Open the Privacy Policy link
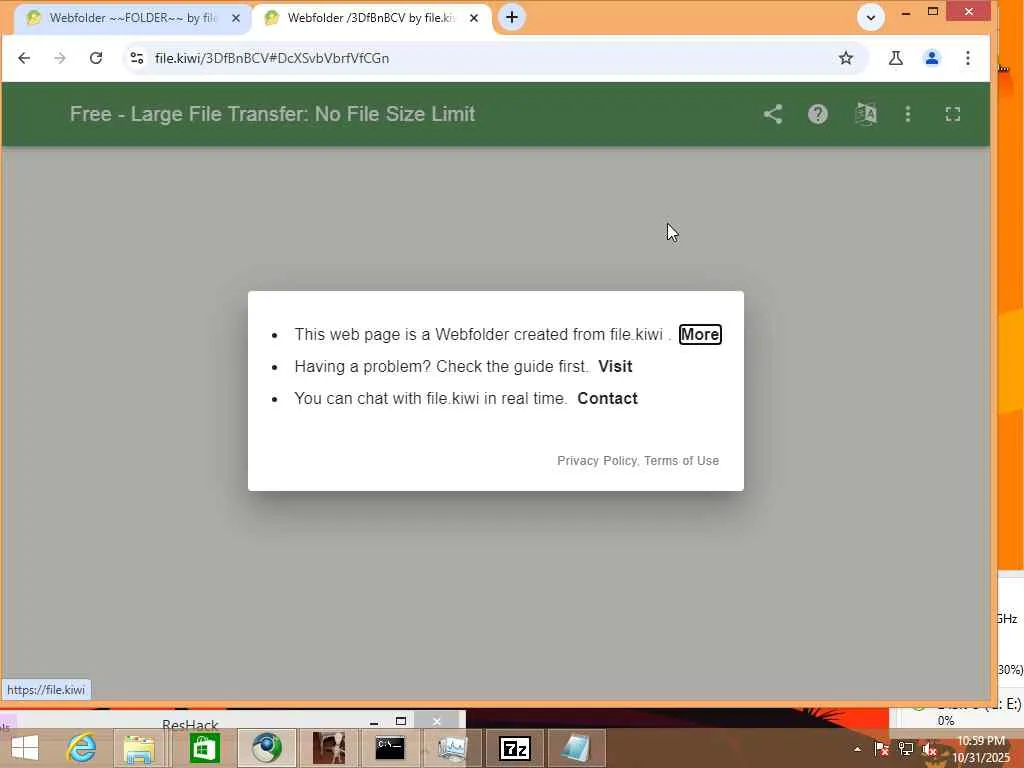The width and height of the screenshot is (1024, 768). pyautogui.click(x=597, y=461)
